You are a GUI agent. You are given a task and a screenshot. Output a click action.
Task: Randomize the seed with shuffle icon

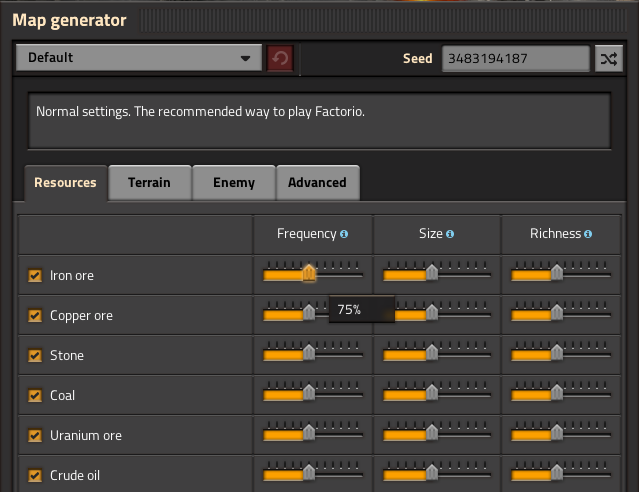click(x=609, y=59)
